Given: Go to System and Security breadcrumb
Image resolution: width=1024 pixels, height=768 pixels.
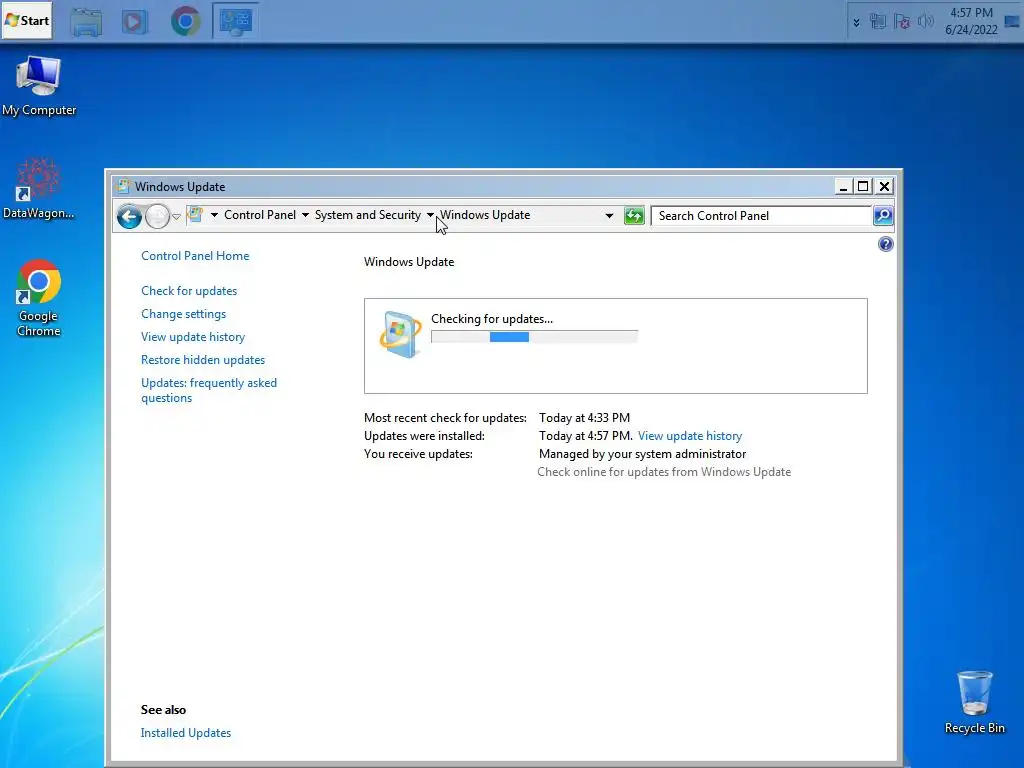Looking at the screenshot, I should pyautogui.click(x=368, y=215).
